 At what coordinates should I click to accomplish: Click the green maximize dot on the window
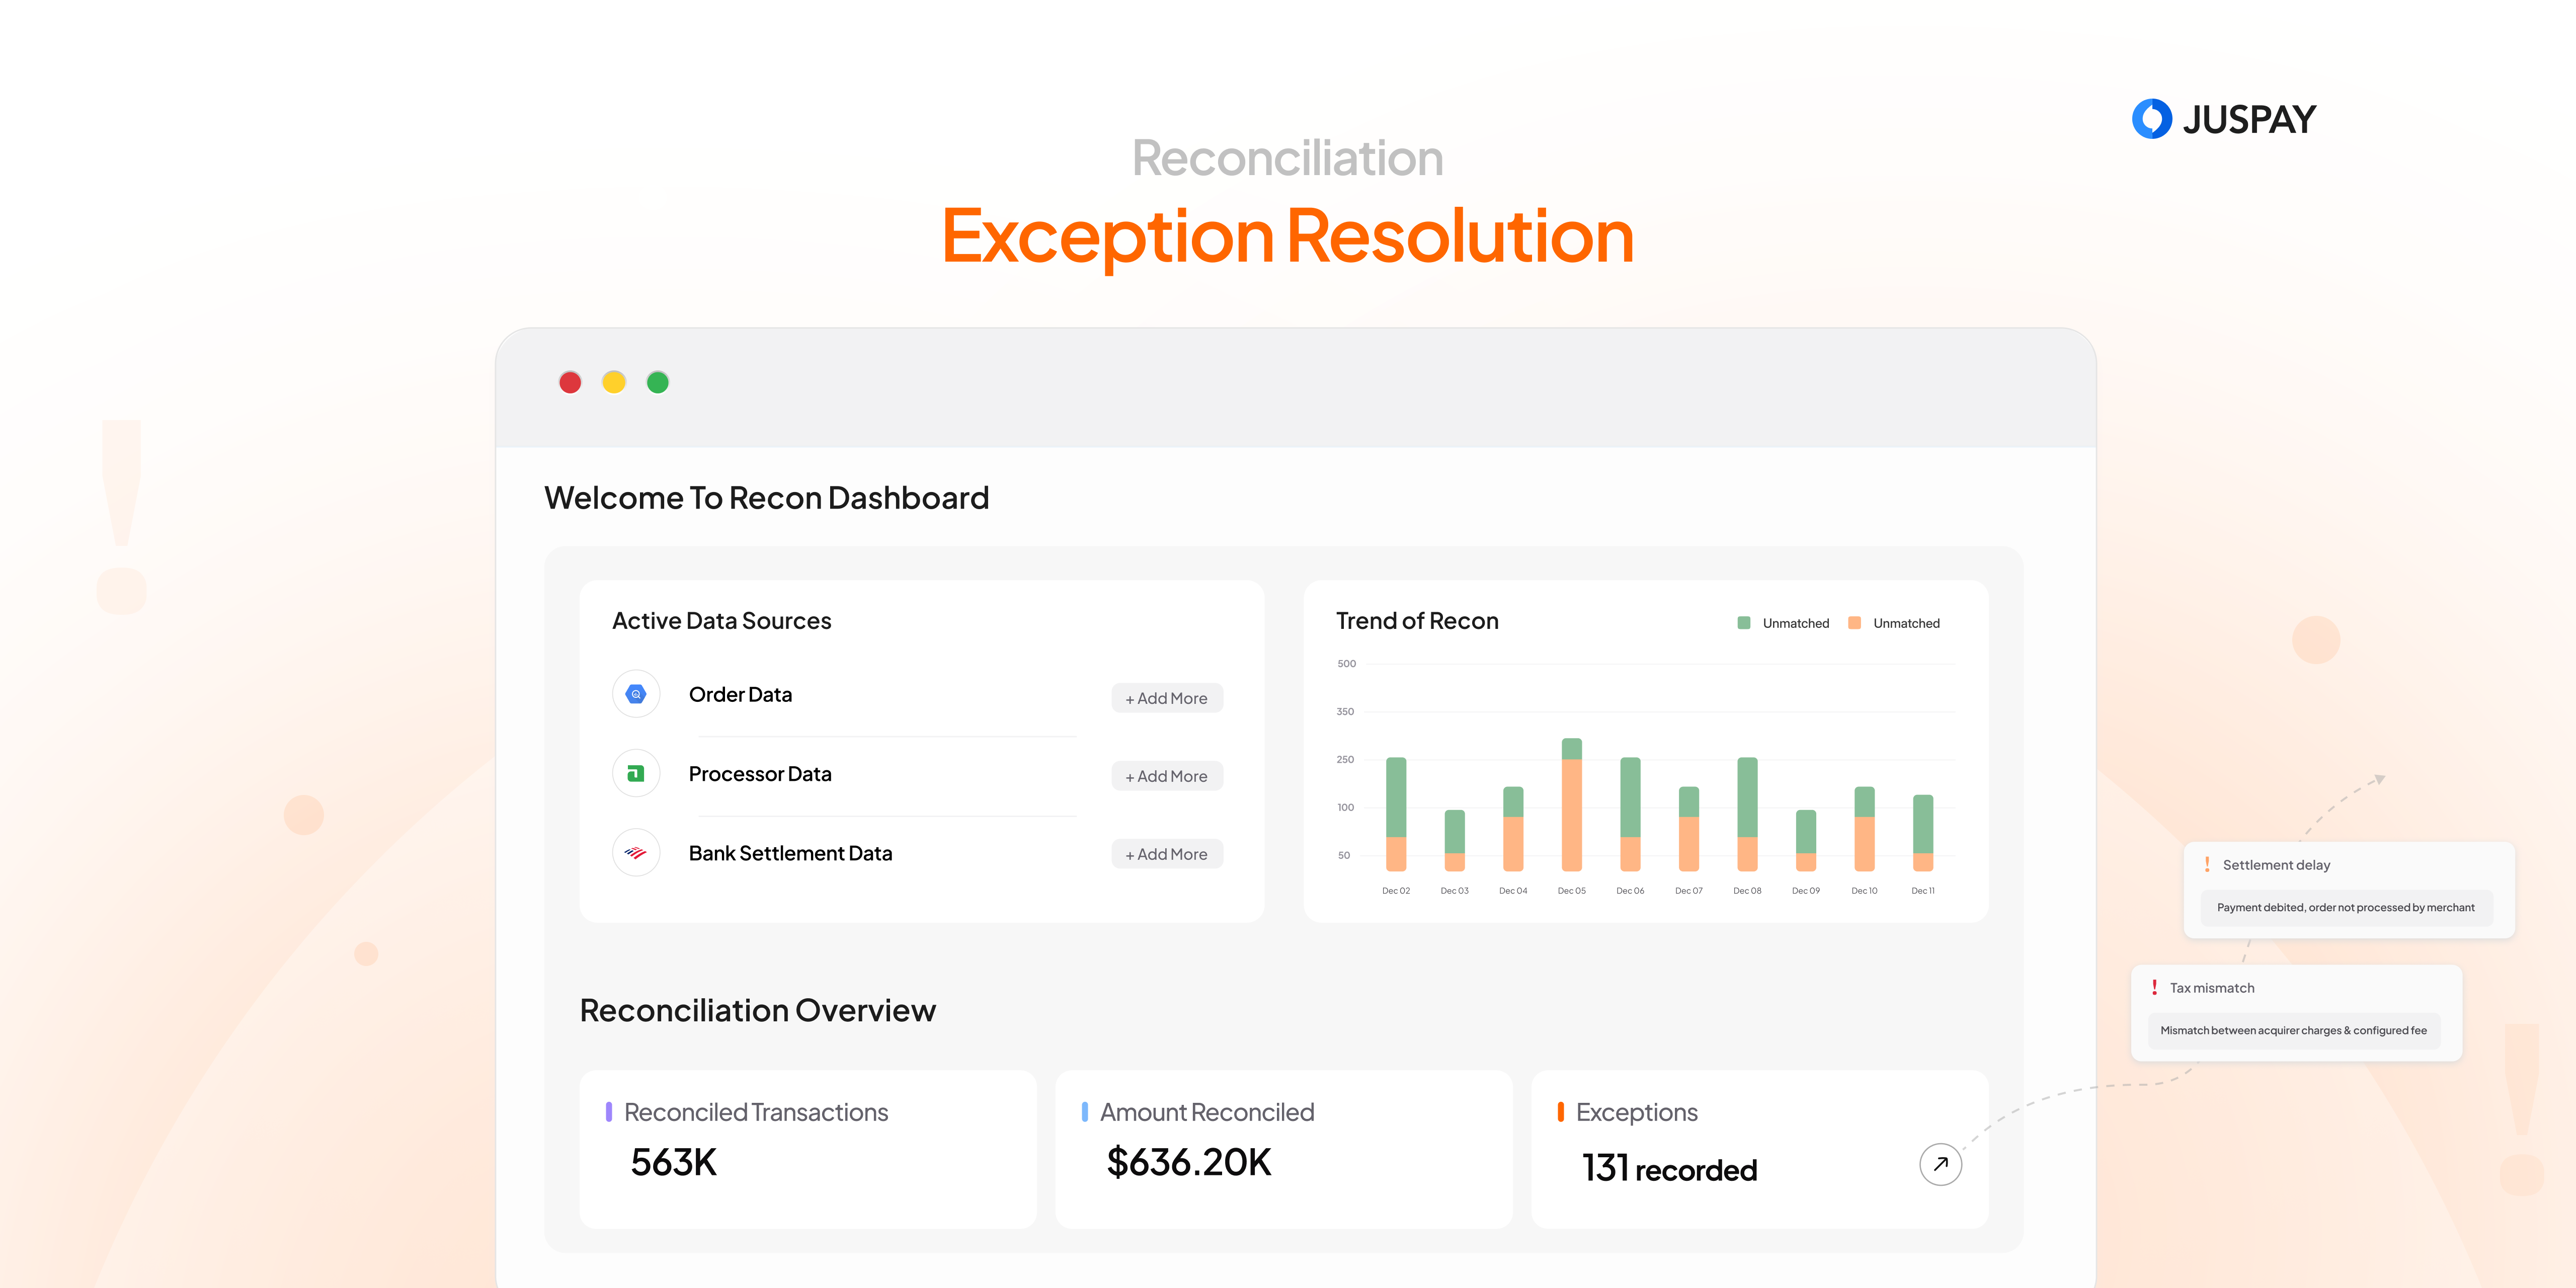pyautogui.click(x=658, y=382)
